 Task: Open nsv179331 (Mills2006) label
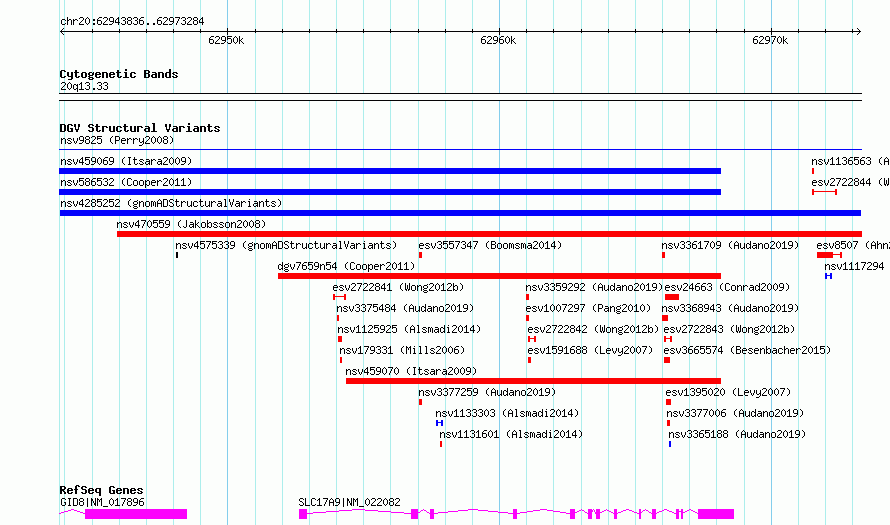(402, 350)
